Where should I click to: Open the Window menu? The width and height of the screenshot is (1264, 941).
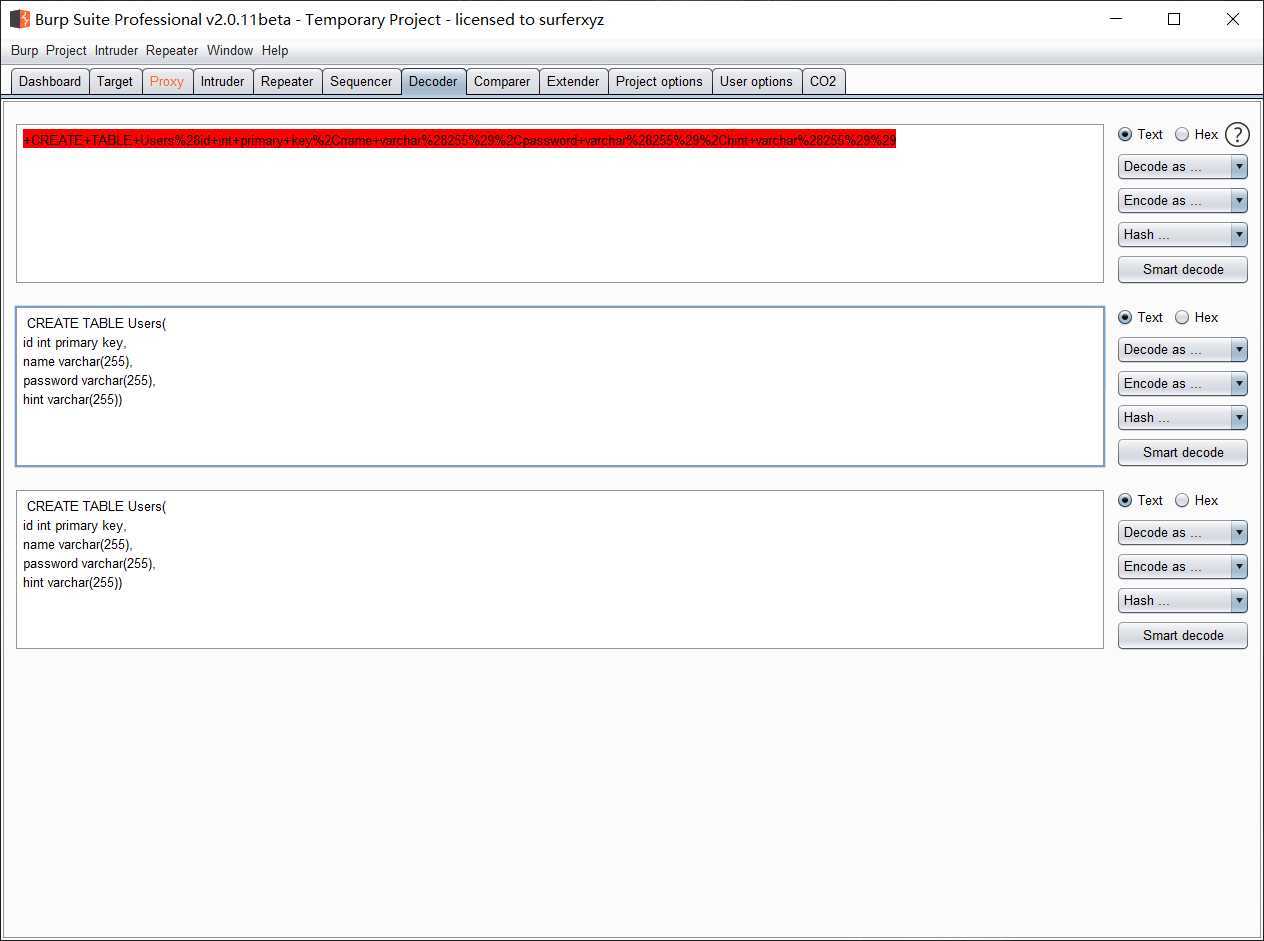[230, 50]
